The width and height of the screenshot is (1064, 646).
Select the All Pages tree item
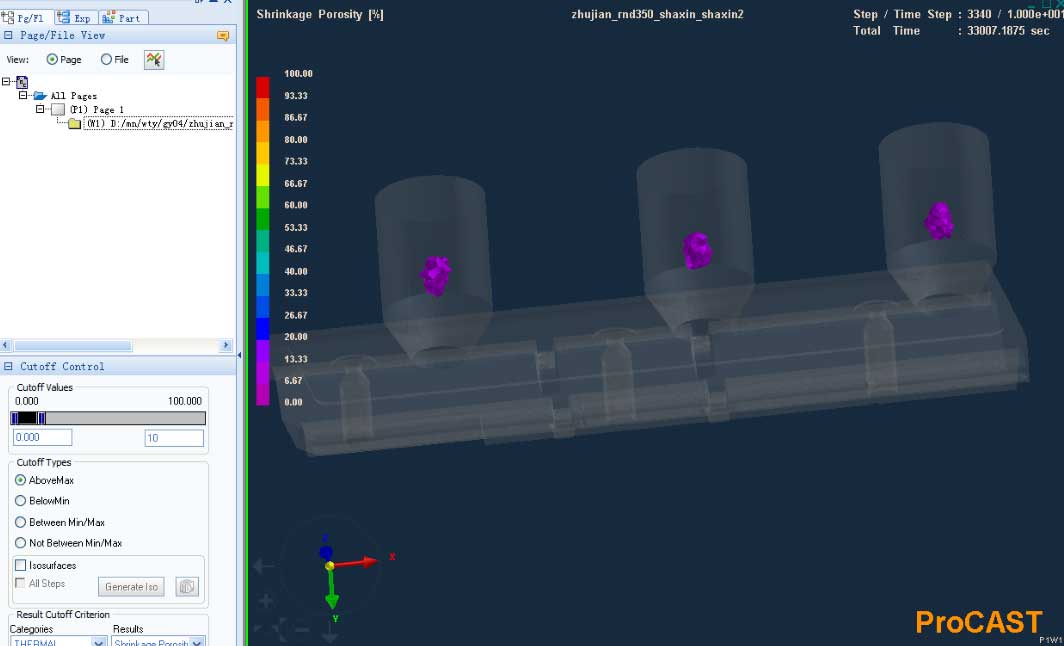[74, 96]
